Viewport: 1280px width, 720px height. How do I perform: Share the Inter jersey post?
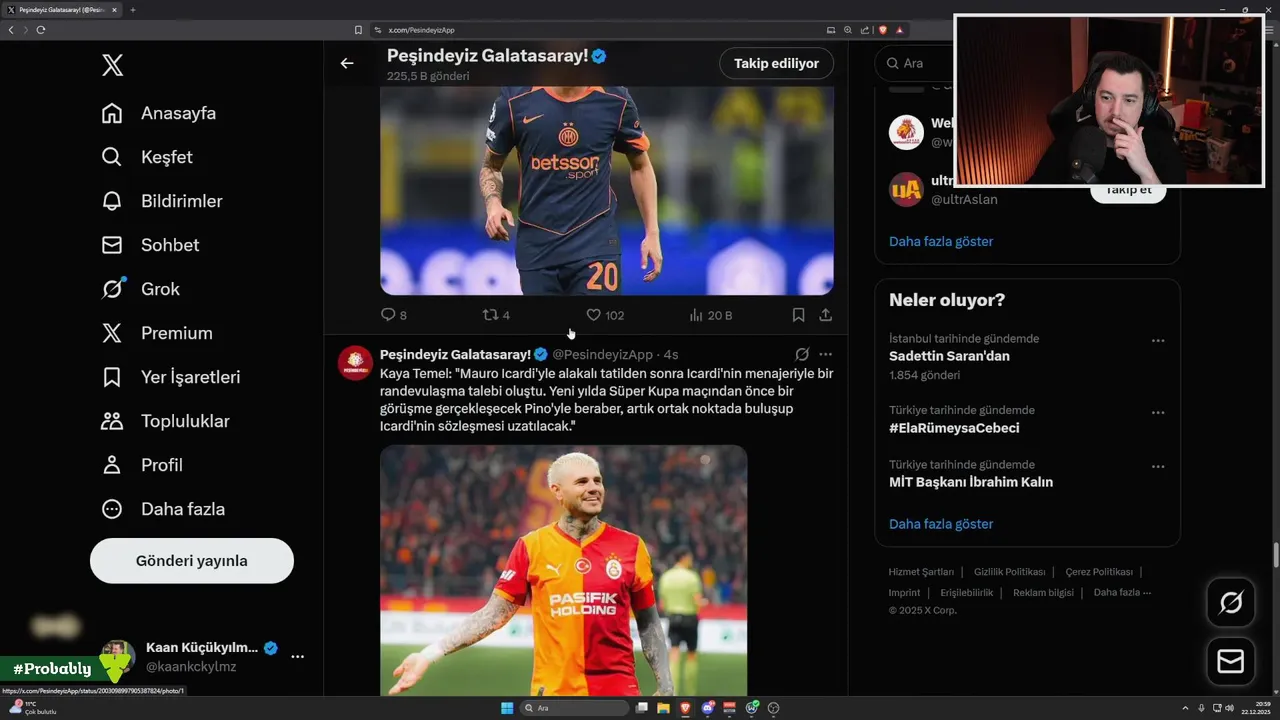click(825, 315)
